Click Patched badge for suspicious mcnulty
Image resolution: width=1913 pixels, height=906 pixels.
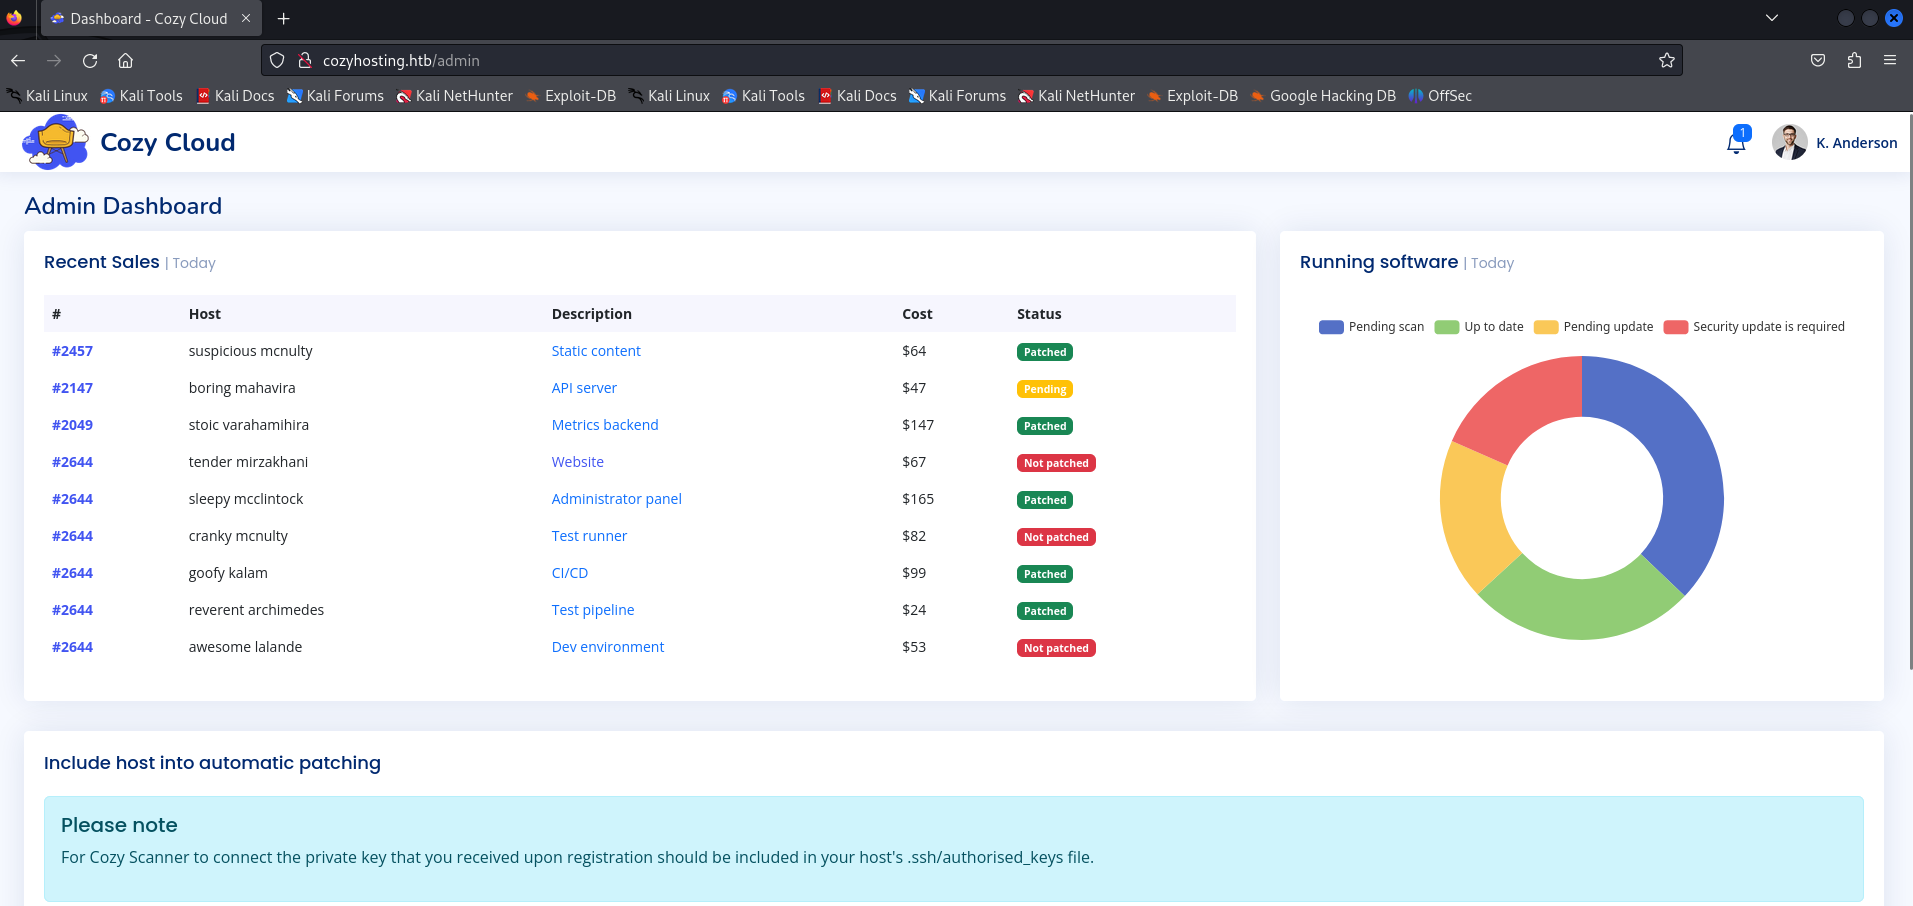(x=1045, y=352)
